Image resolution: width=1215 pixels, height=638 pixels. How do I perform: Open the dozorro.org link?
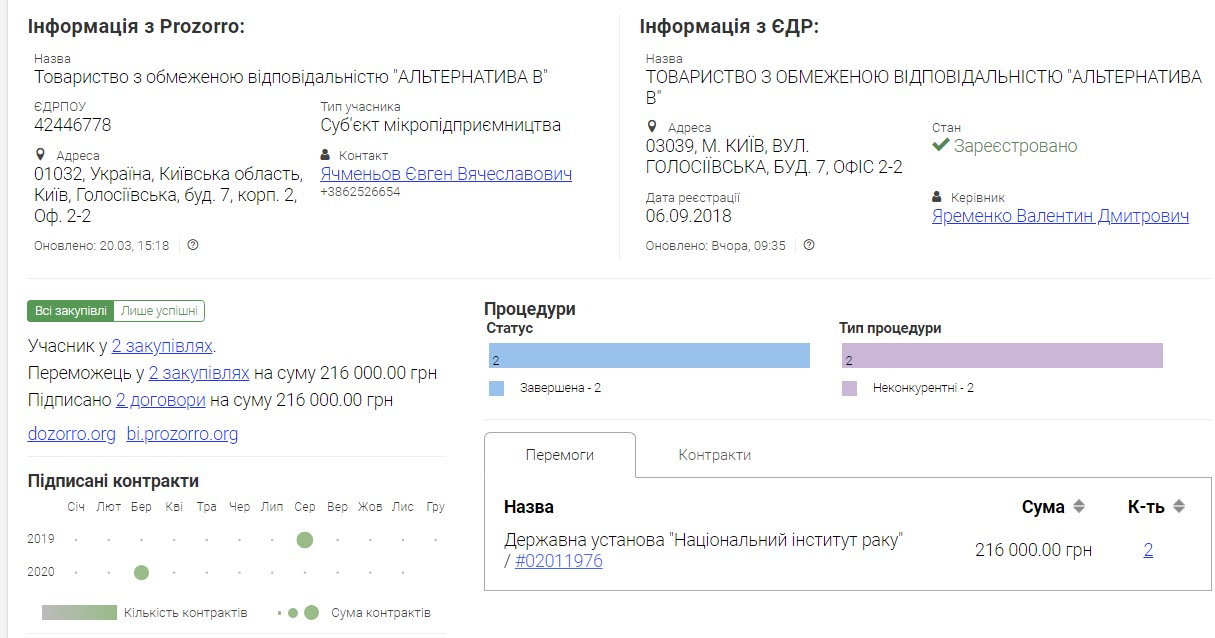72,434
